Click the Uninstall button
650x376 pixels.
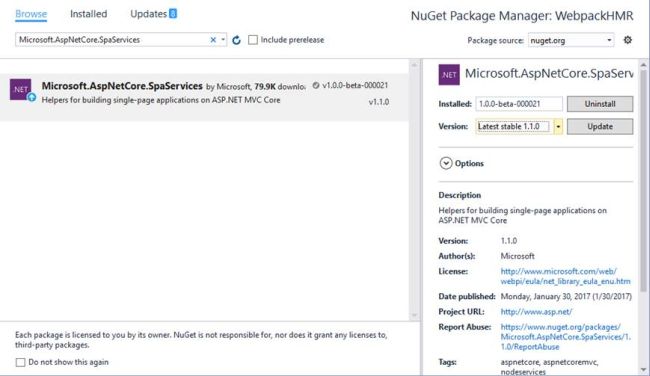click(x=600, y=104)
